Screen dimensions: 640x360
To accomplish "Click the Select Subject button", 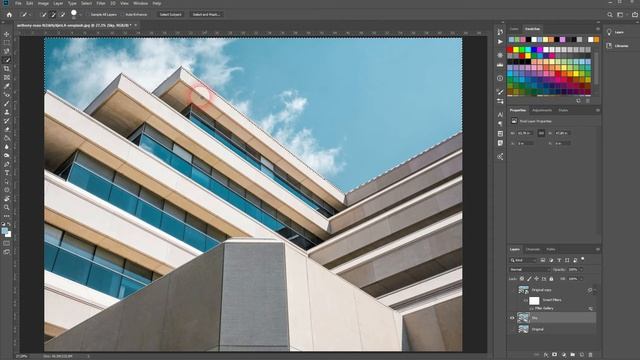I will (170, 14).
